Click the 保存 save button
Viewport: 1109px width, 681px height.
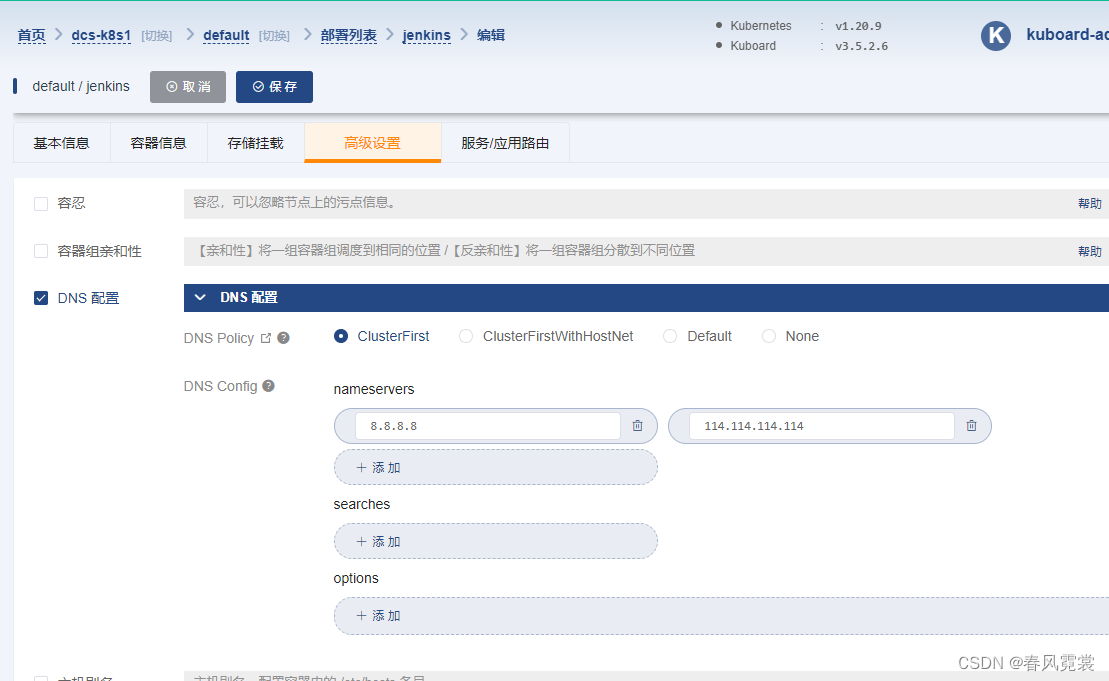pyautogui.click(x=274, y=86)
